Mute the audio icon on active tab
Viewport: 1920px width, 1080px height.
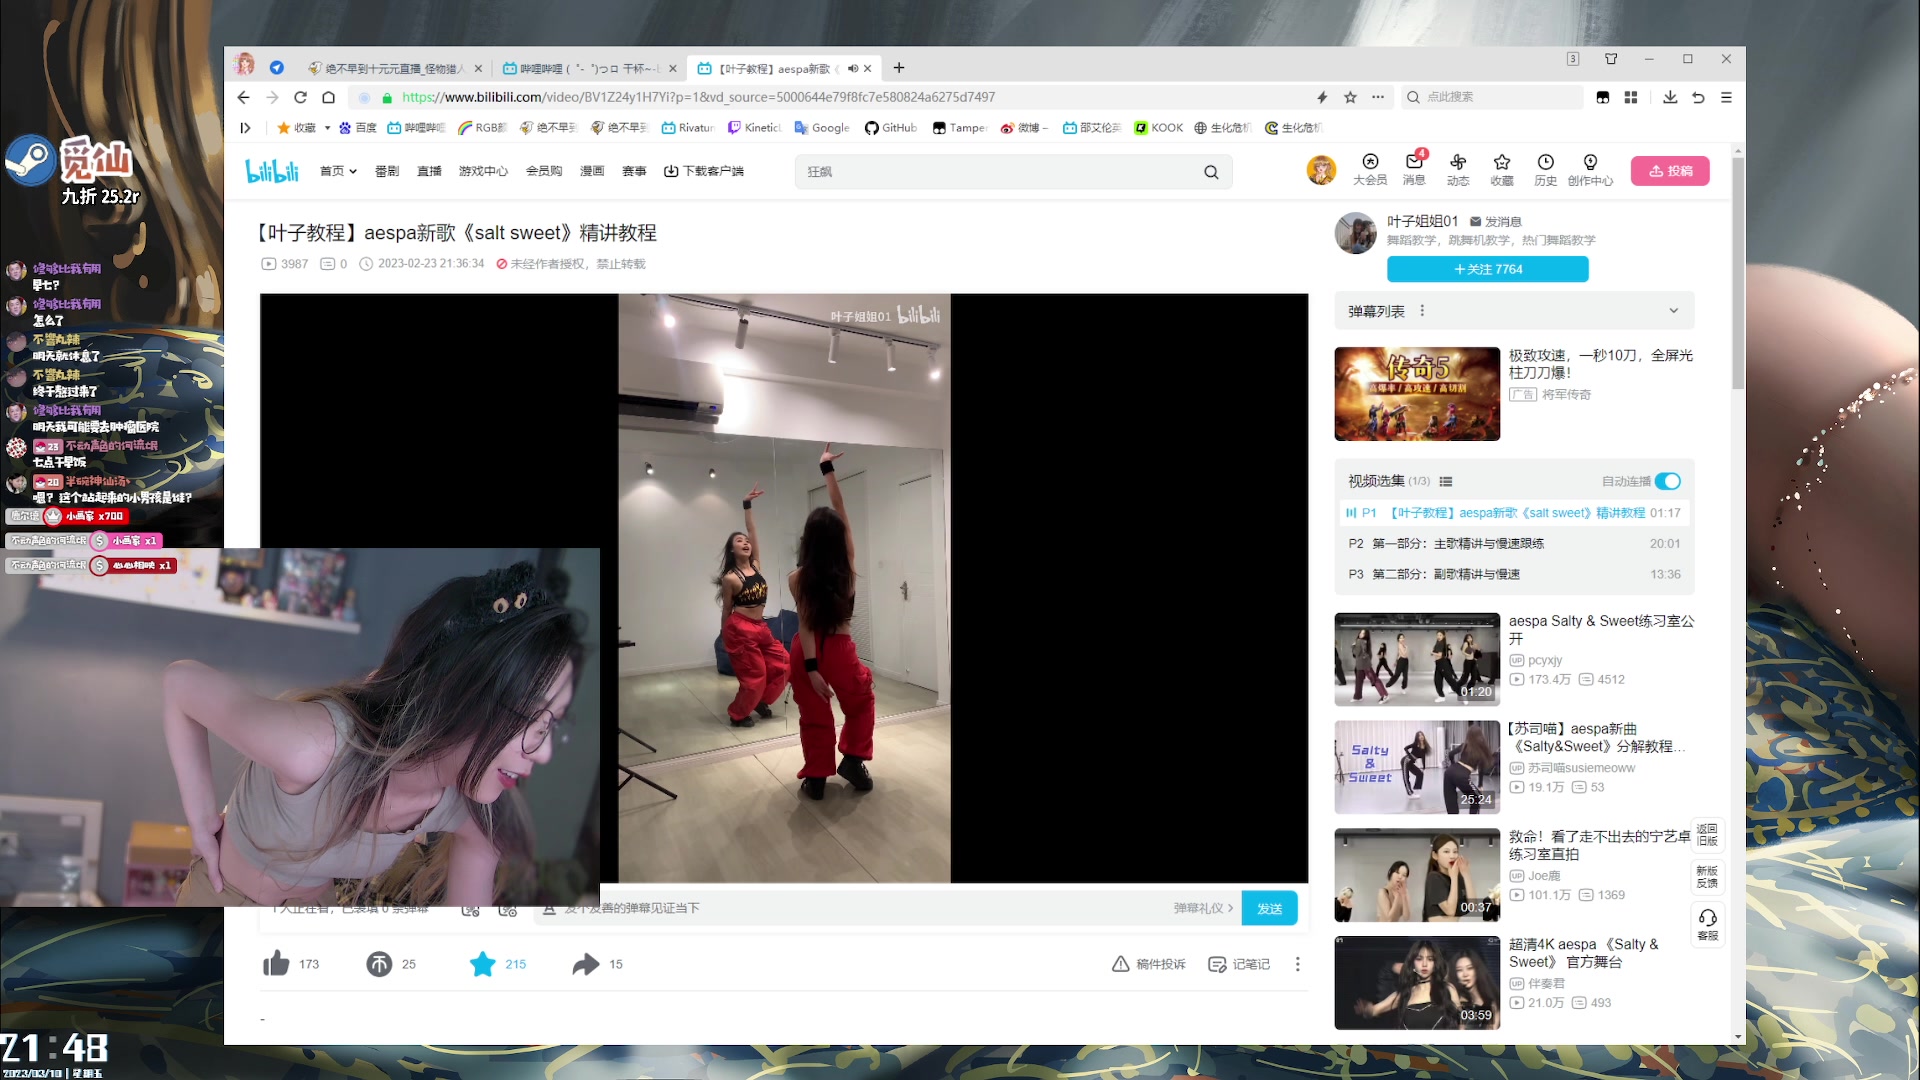853,68
